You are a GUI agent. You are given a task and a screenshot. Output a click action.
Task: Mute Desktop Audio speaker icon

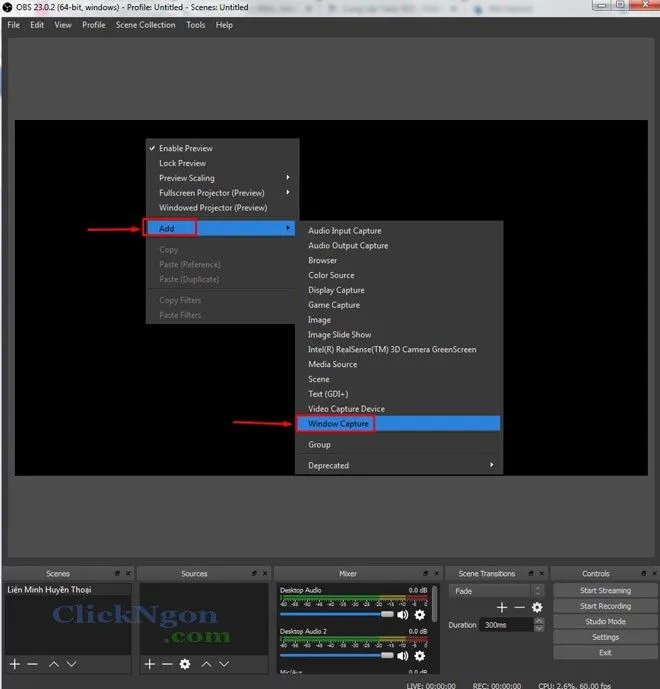pos(403,614)
